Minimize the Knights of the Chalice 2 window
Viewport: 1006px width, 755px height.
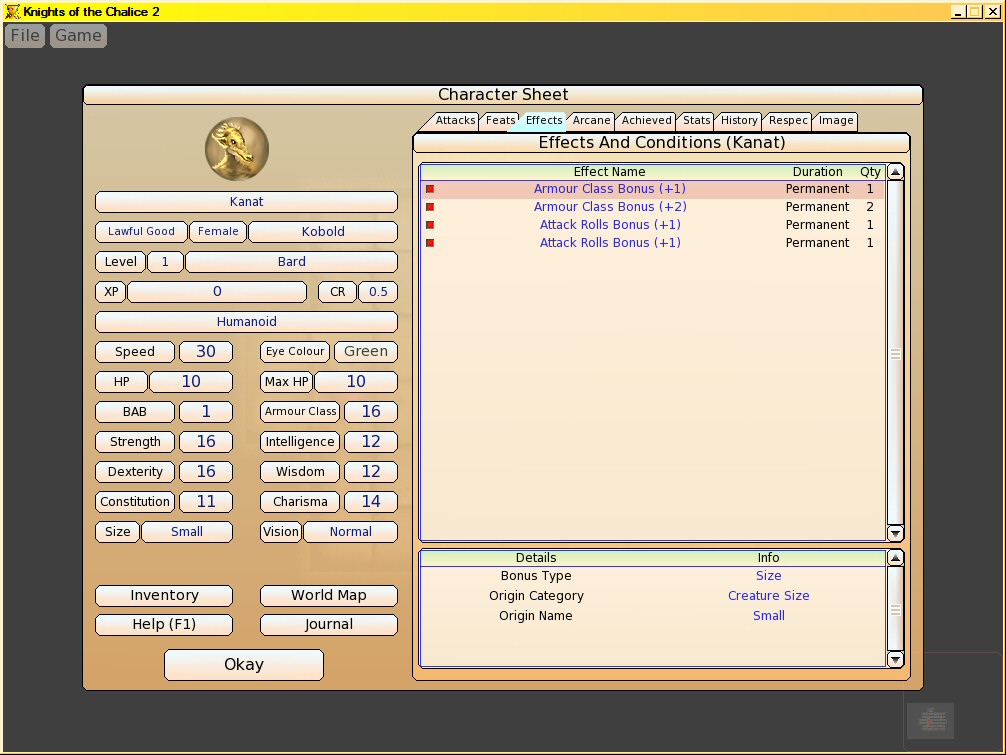pos(958,12)
